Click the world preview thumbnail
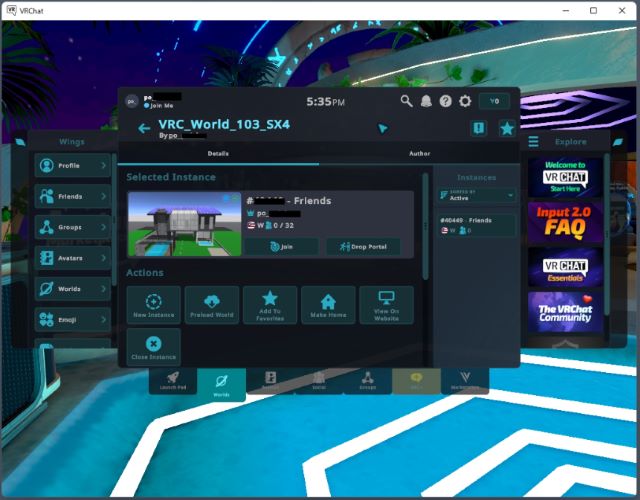The image size is (640, 500). [184, 224]
